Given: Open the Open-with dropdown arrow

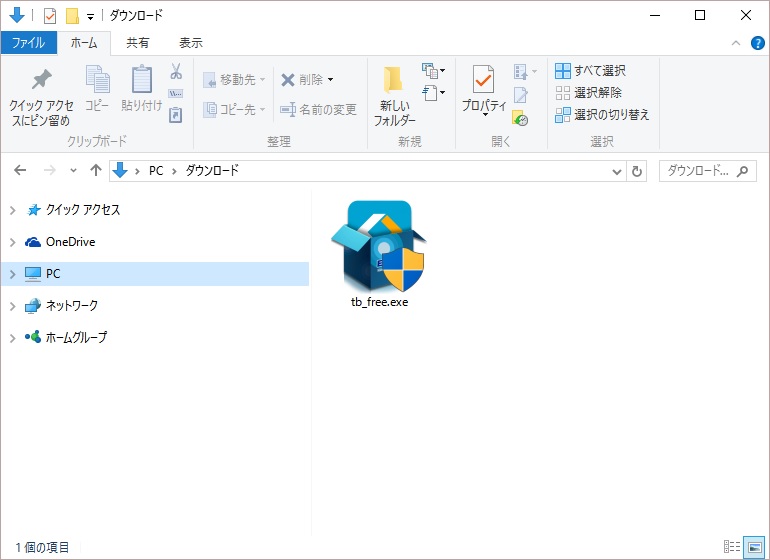Looking at the screenshot, I should [534, 72].
